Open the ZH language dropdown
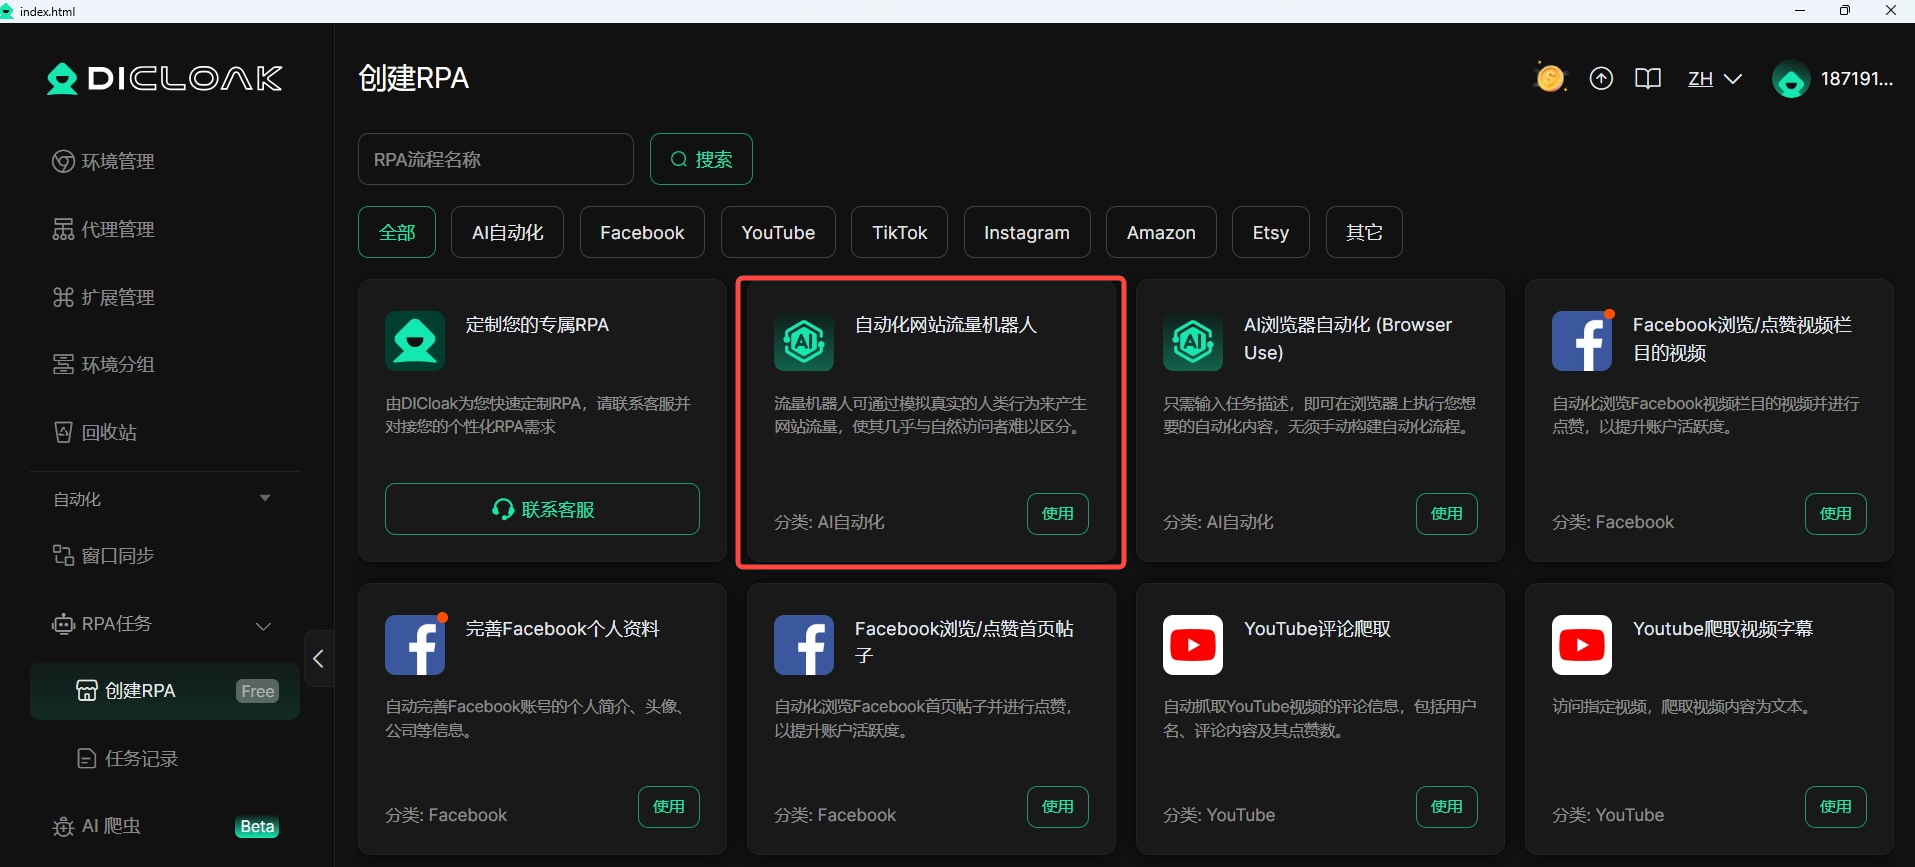Viewport: 1915px width, 867px height. click(x=1714, y=78)
